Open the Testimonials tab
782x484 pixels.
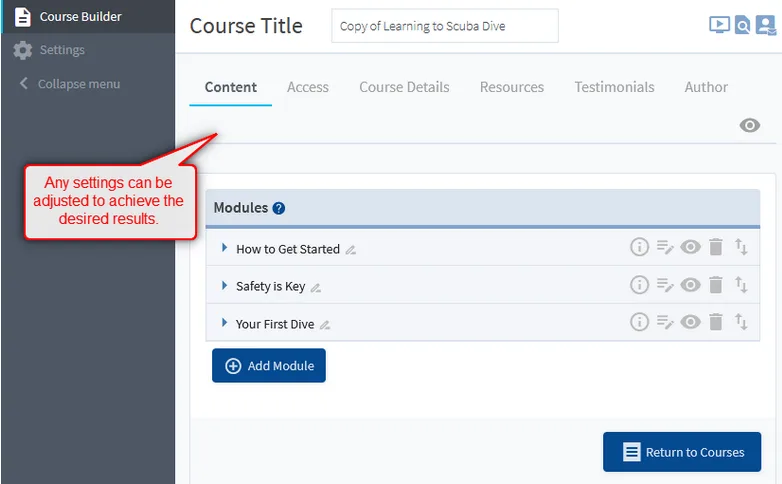tap(614, 87)
